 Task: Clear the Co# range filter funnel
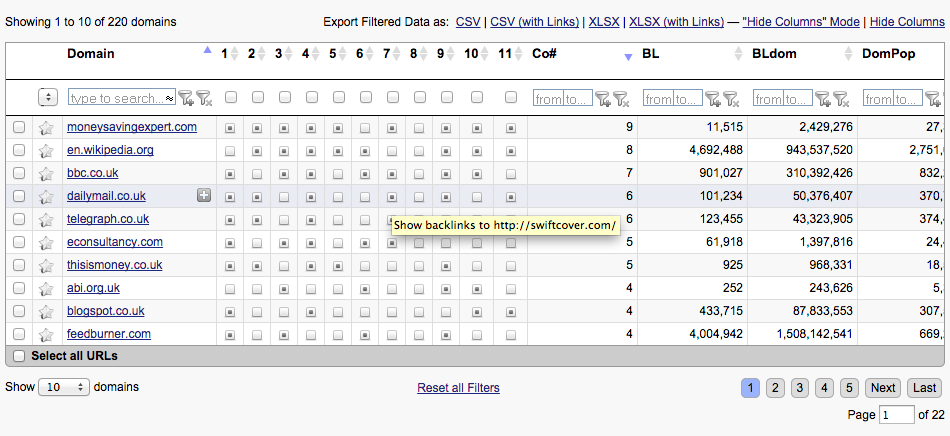(621, 98)
